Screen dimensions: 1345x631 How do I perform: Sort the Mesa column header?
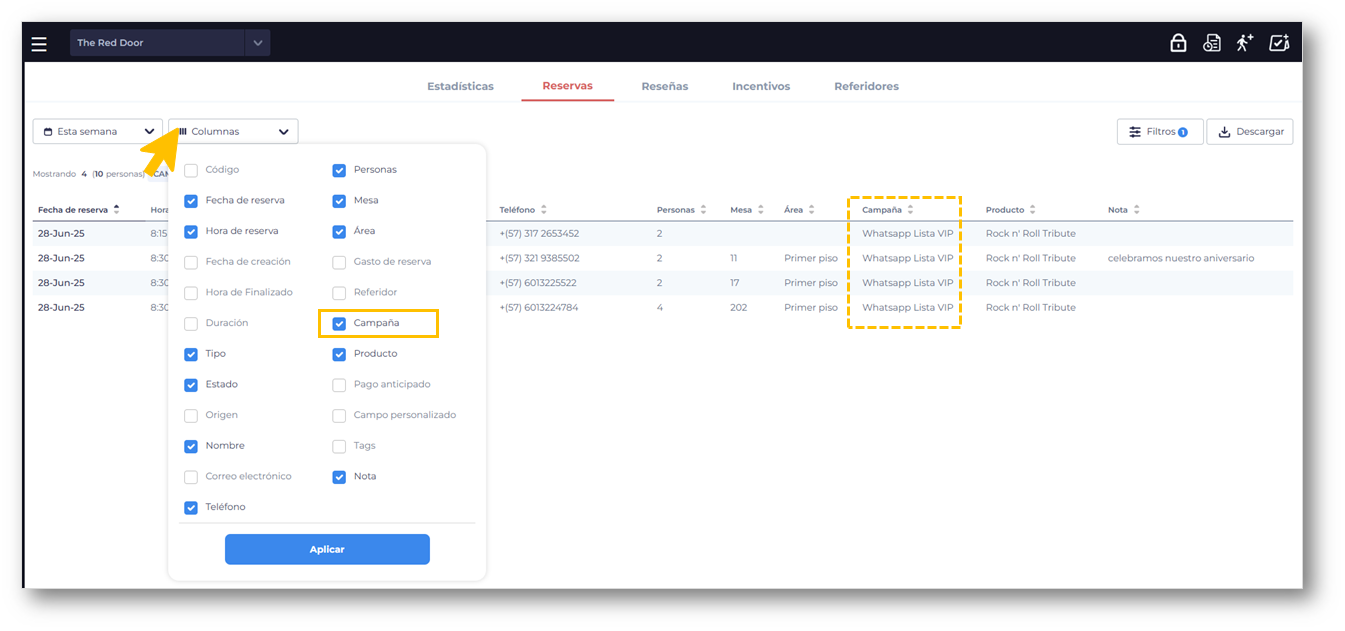point(761,210)
